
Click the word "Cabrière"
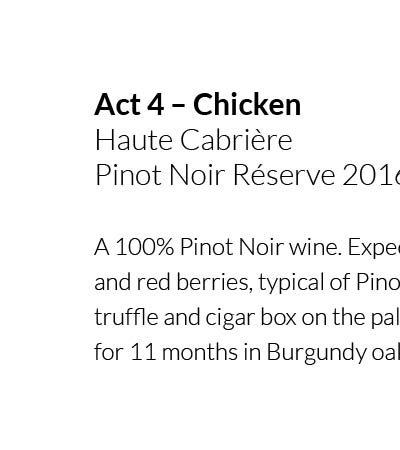[x=236, y=140]
